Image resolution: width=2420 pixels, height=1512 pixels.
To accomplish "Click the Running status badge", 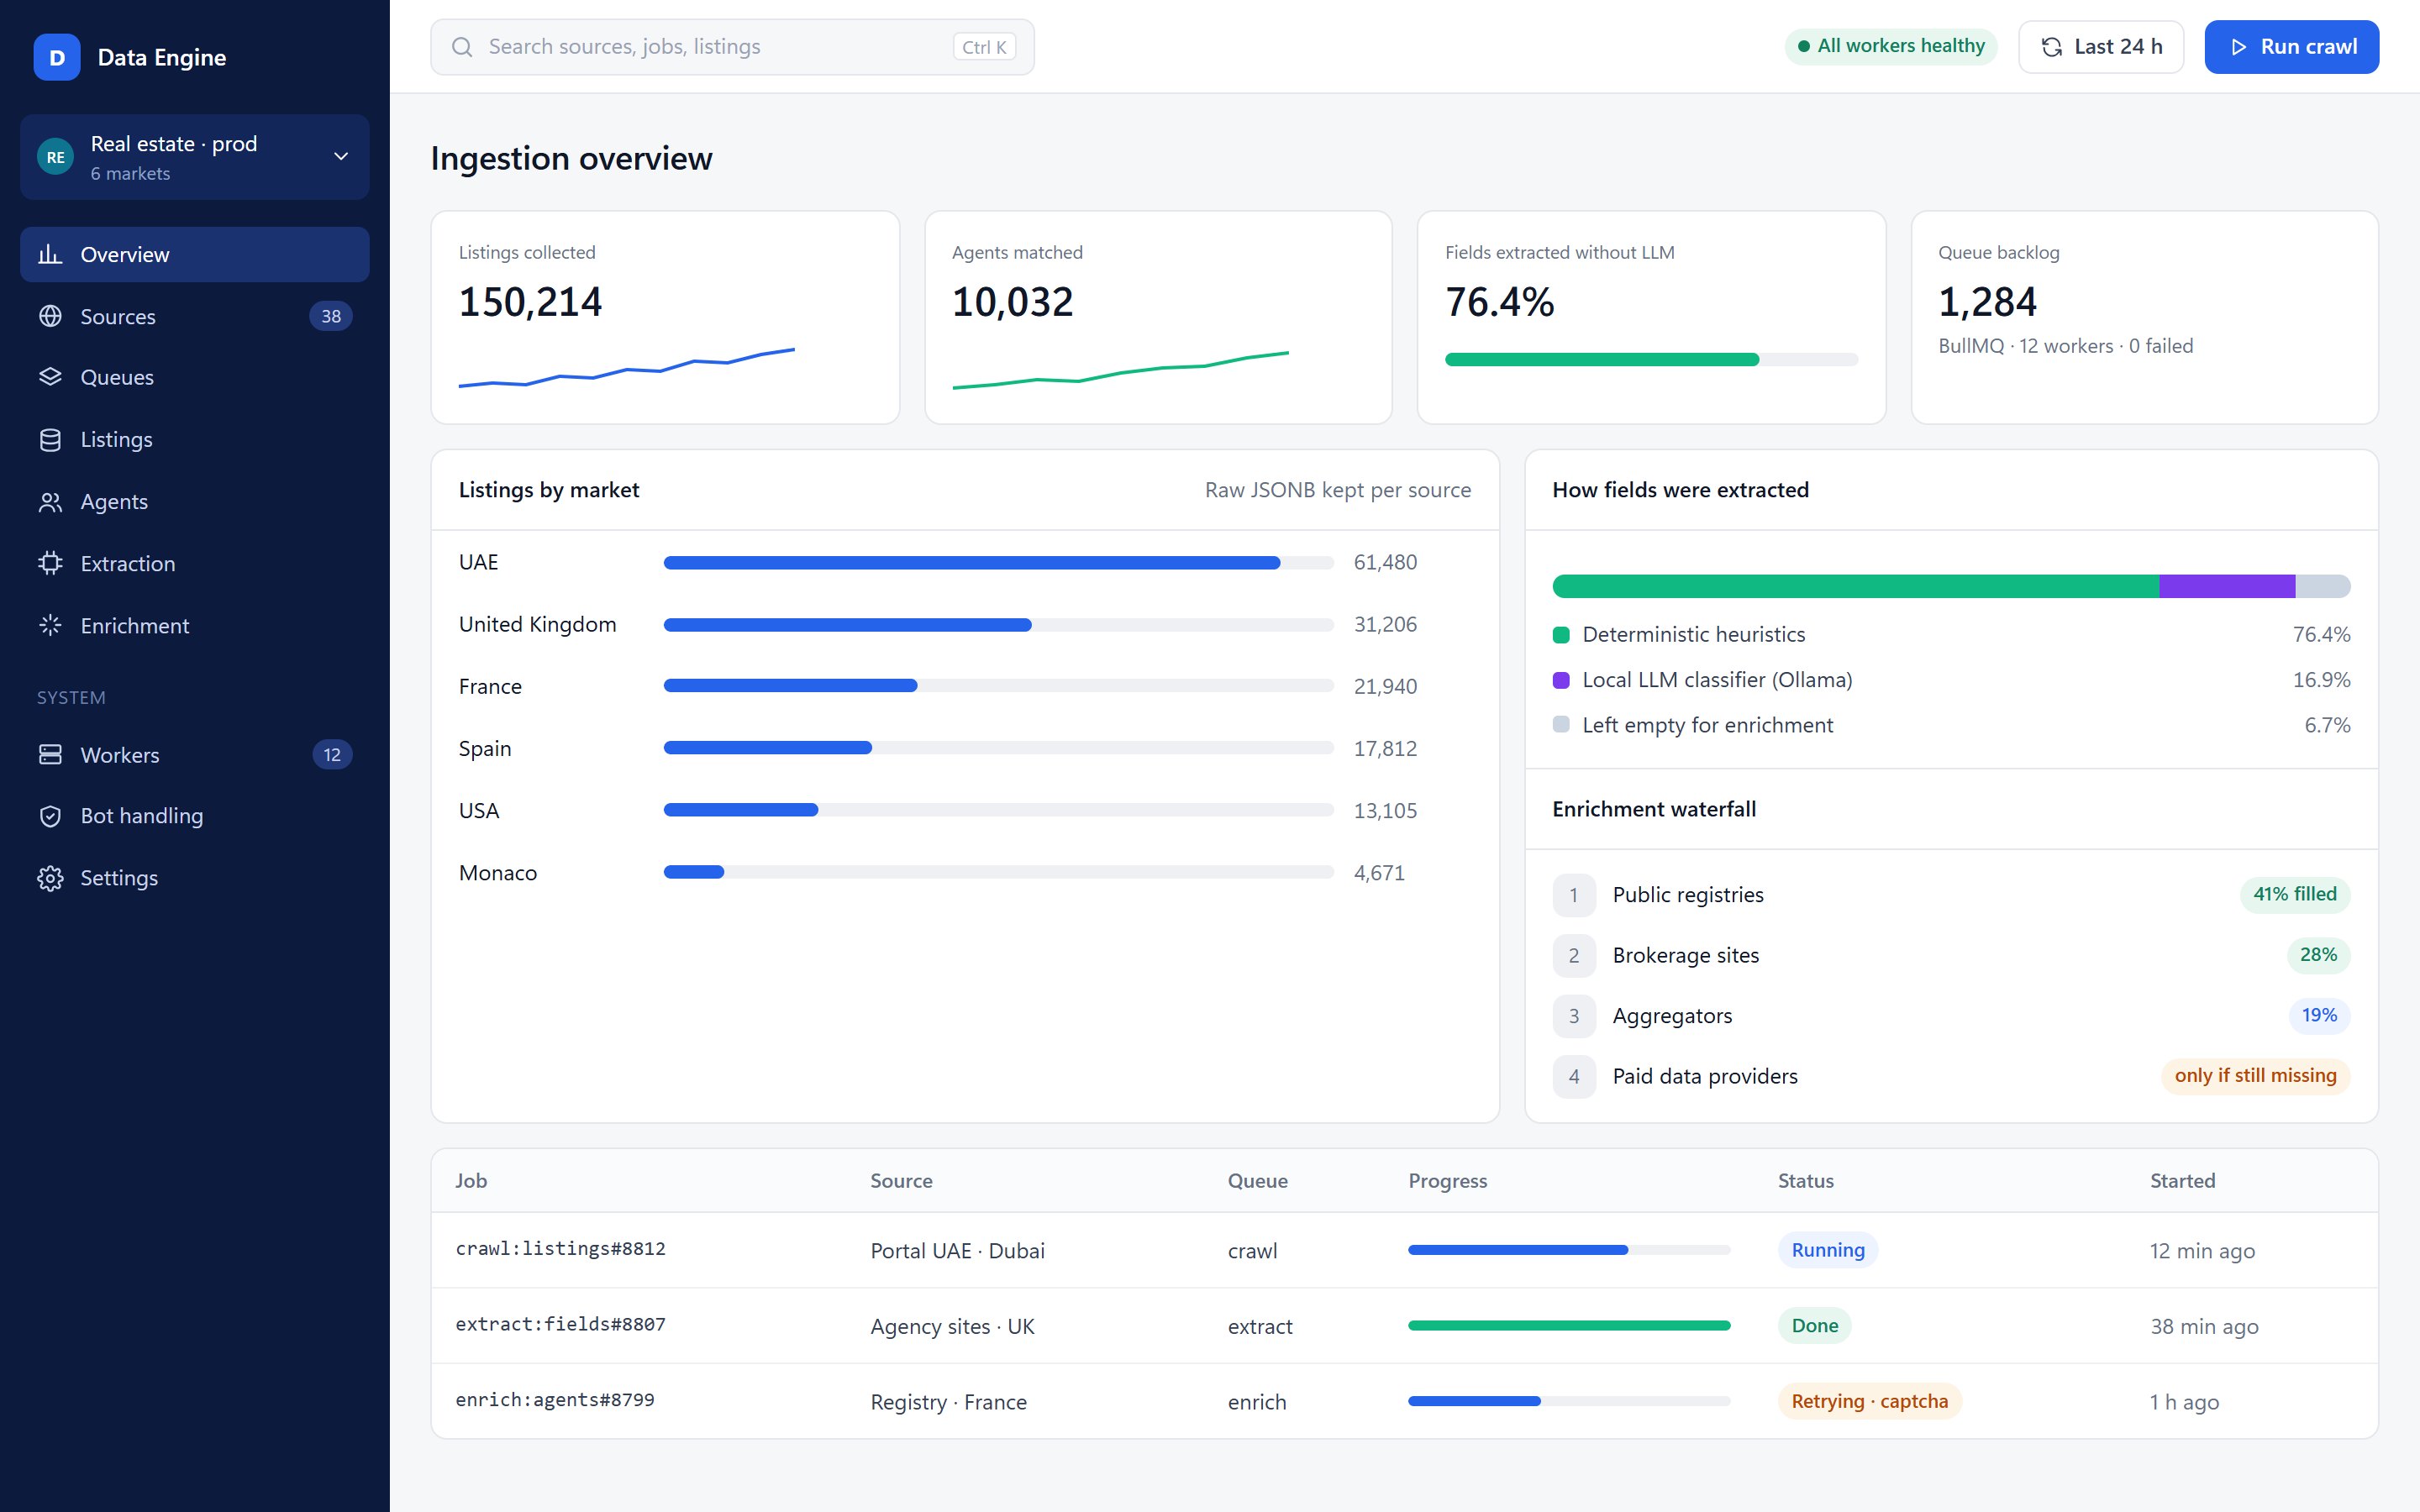I will 1827,1250.
